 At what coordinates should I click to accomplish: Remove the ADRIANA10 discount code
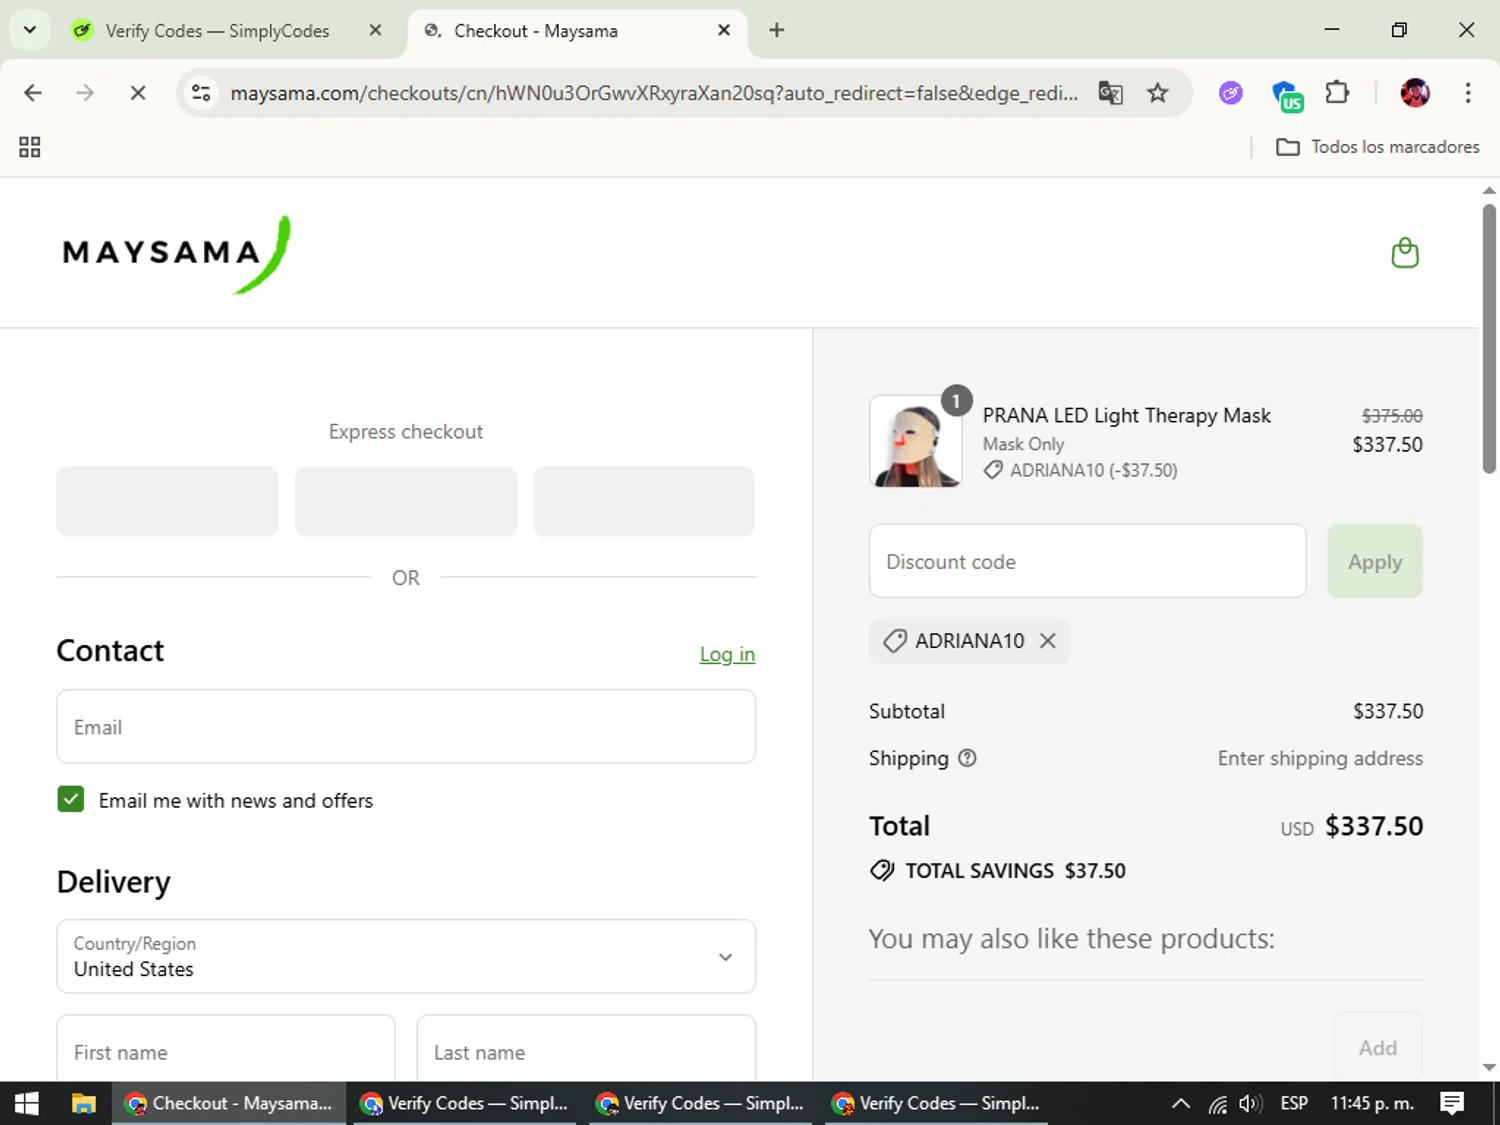[1047, 641]
